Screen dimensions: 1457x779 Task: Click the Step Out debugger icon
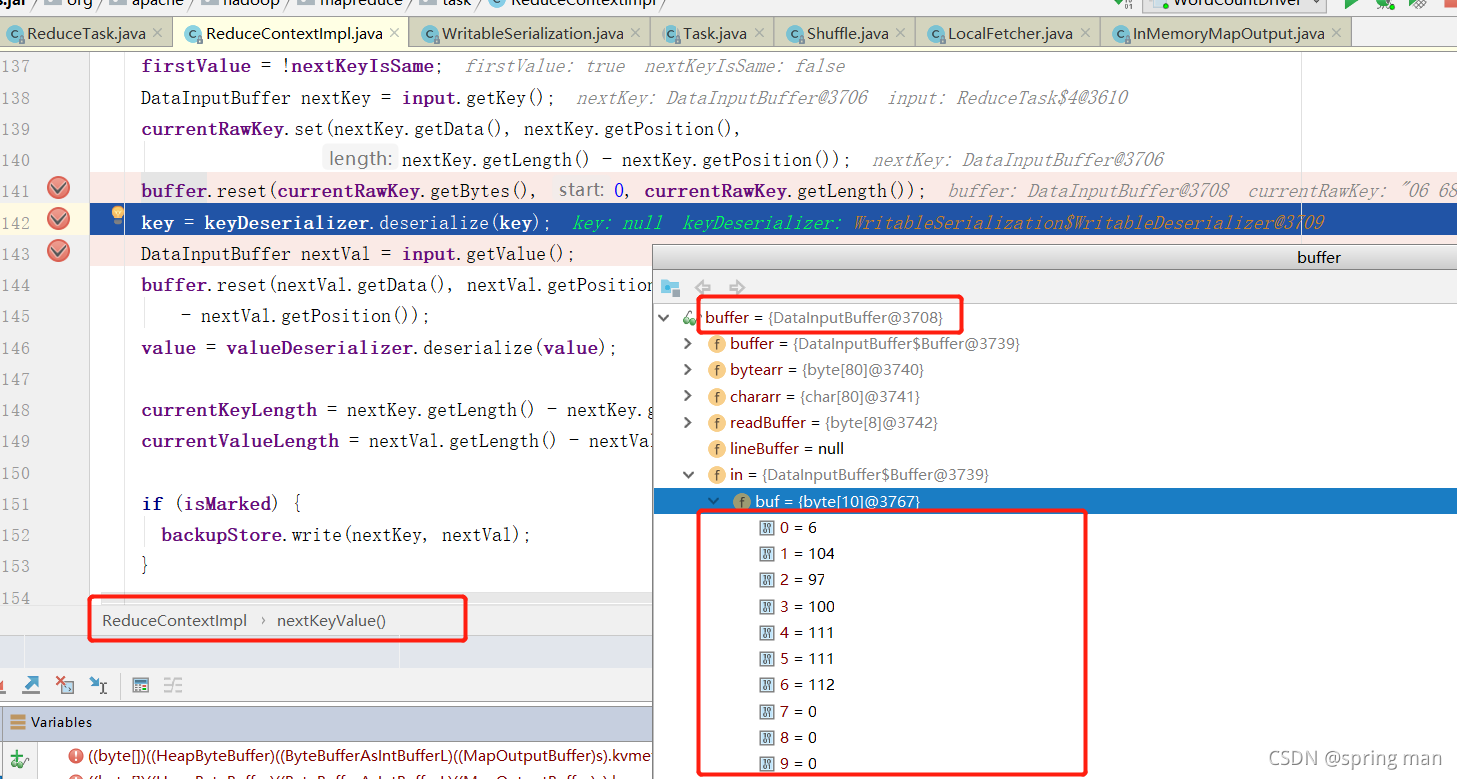click(31, 684)
